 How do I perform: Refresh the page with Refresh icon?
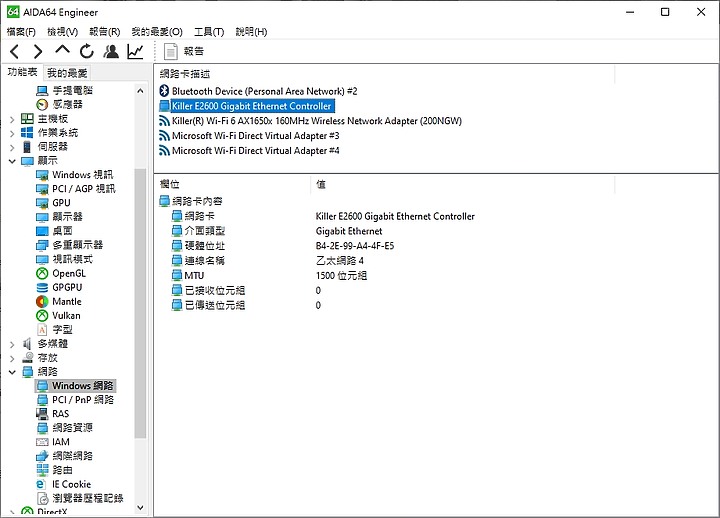click(x=86, y=51)
